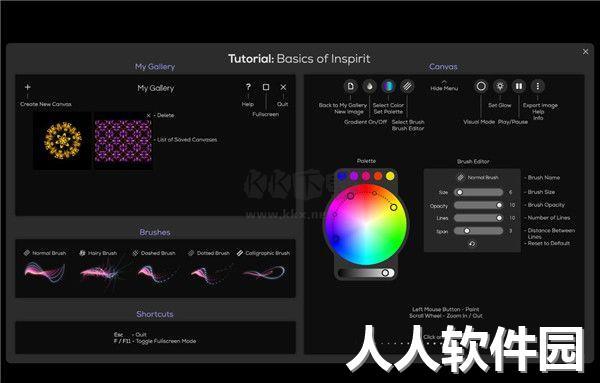Screen dimensions: 600x383
Task: Click the 'Brush Opacity' label
Action: point(546,205)
